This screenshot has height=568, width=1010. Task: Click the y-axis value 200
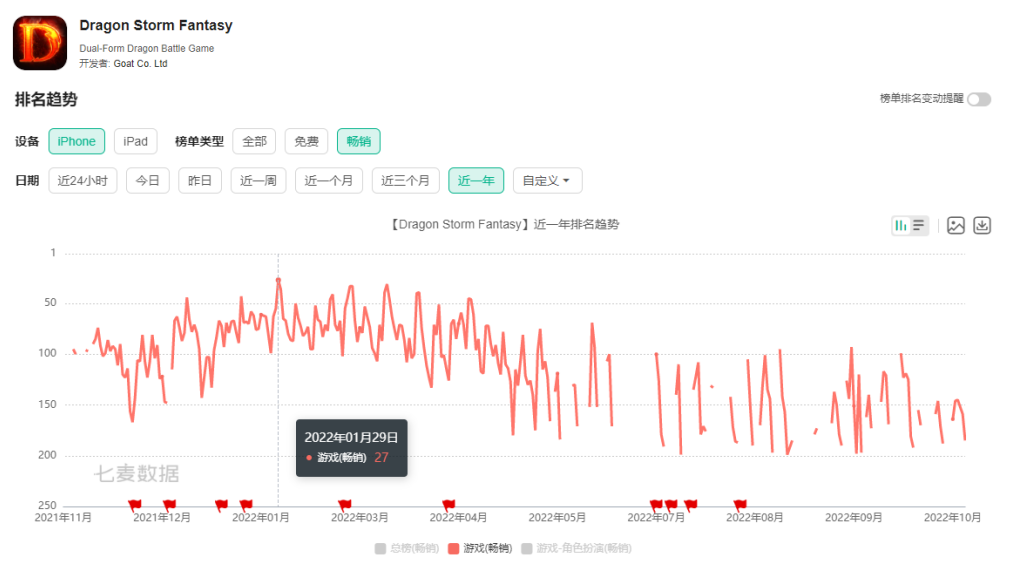[48, 455]
